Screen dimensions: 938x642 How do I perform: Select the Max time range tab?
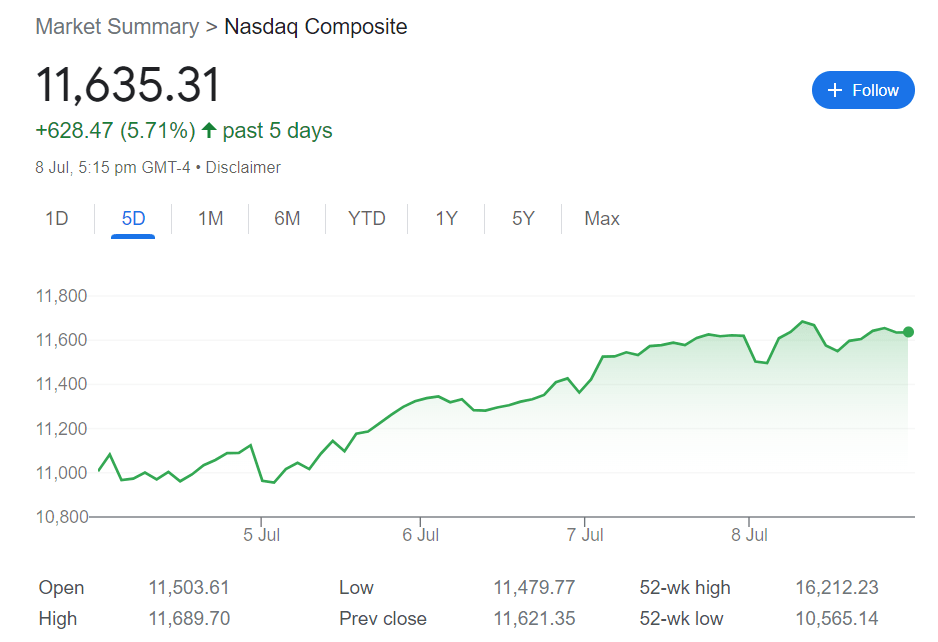(602, 218)
